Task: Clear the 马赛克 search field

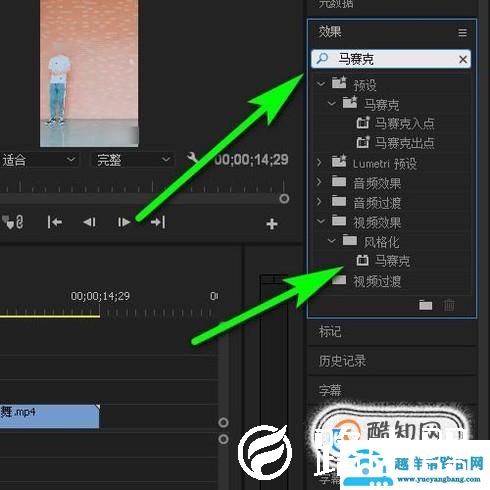Action: tap(463, 60)
